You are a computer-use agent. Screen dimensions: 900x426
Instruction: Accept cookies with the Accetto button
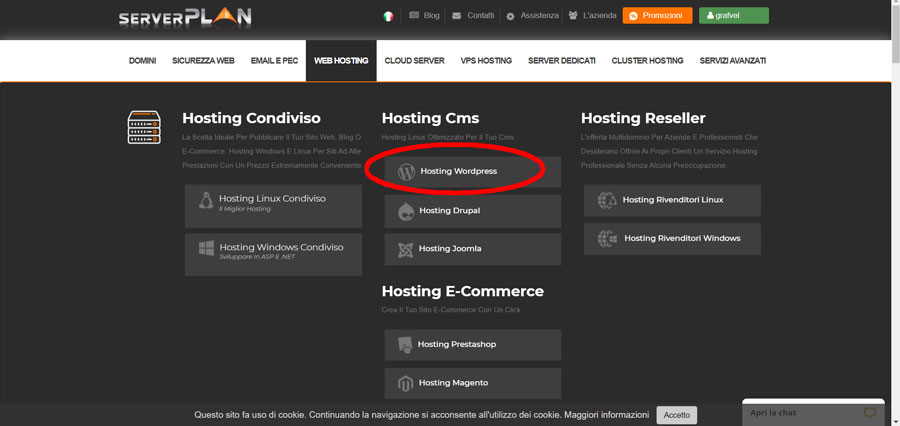coord(677,415)
